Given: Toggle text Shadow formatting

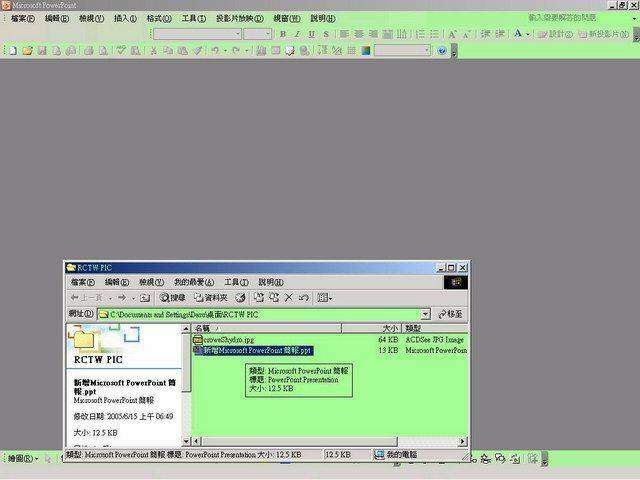Looking at the screenshot, I should pyautogui.click(x=326, y=34).
